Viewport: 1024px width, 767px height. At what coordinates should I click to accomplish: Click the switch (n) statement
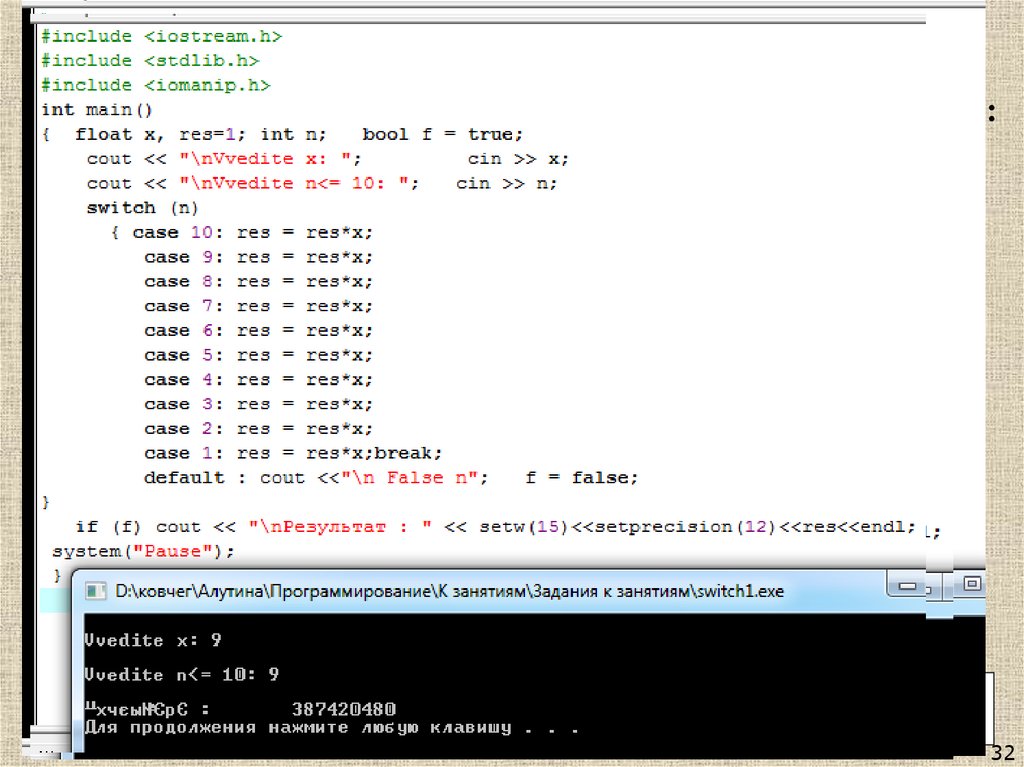pos(143,208)
